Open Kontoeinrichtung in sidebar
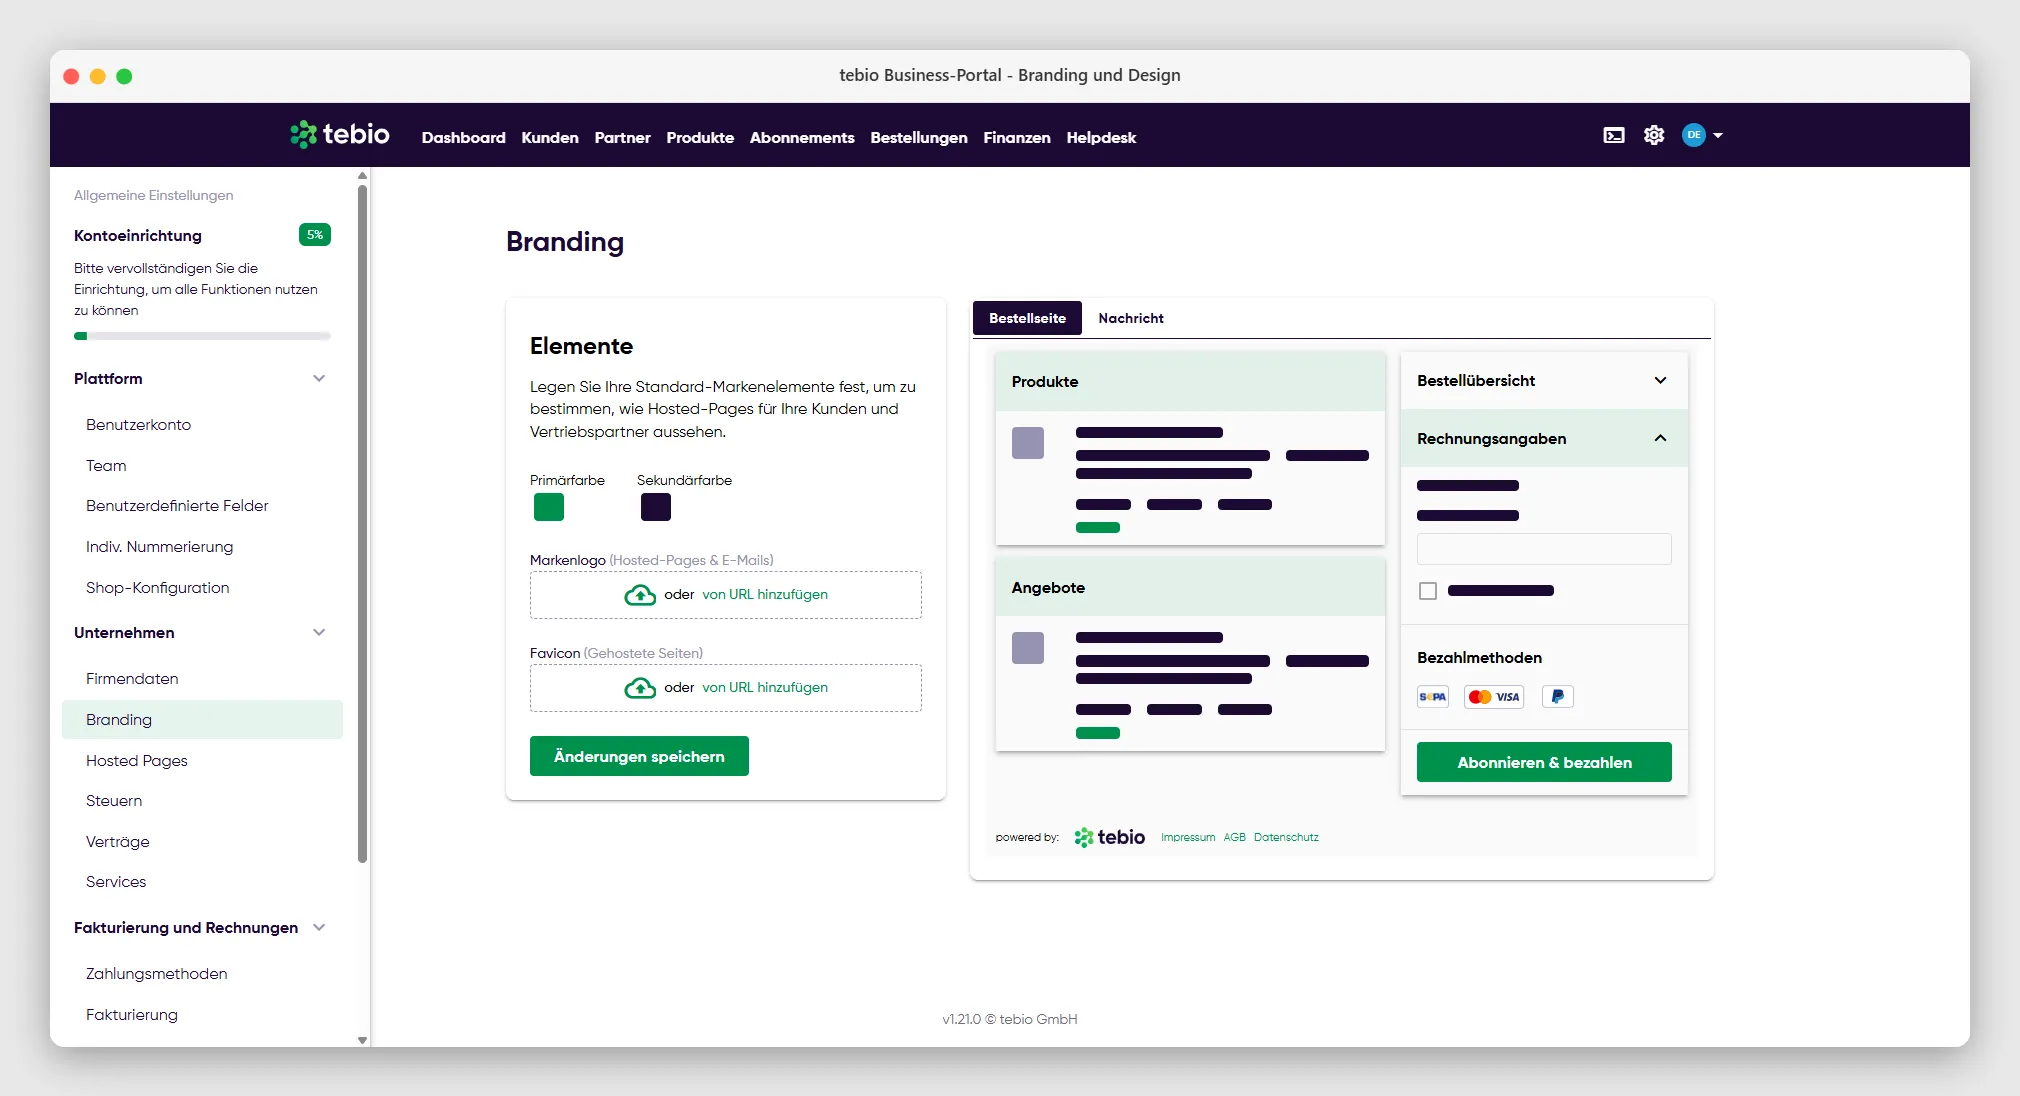 tap(138, 236)
